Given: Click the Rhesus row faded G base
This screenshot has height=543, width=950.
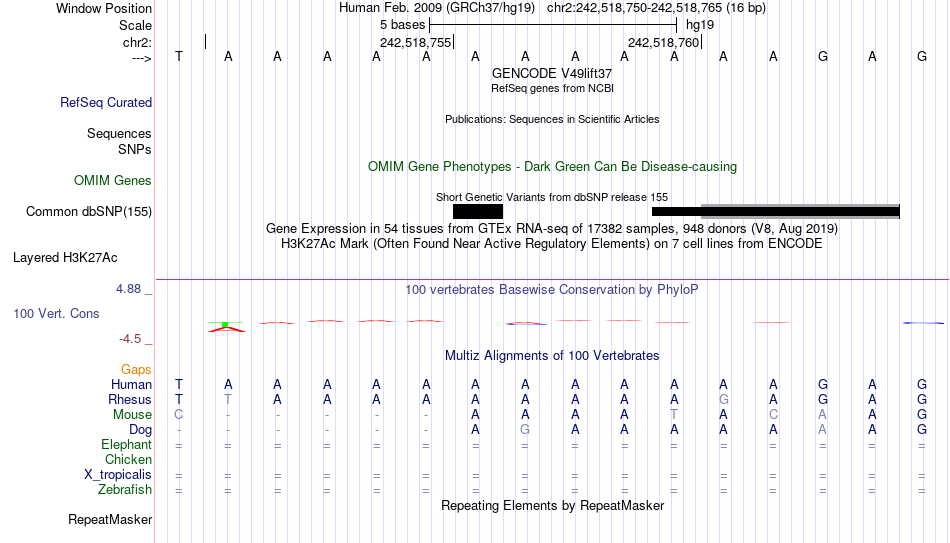Looking at the screenshot, I should tap(723, 400).
